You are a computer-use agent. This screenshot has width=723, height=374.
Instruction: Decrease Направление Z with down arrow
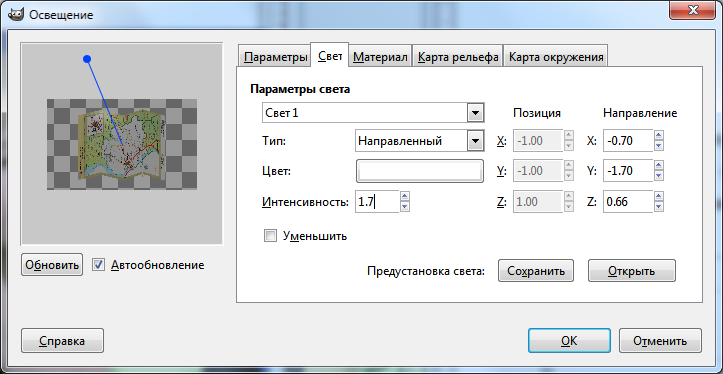659,207
